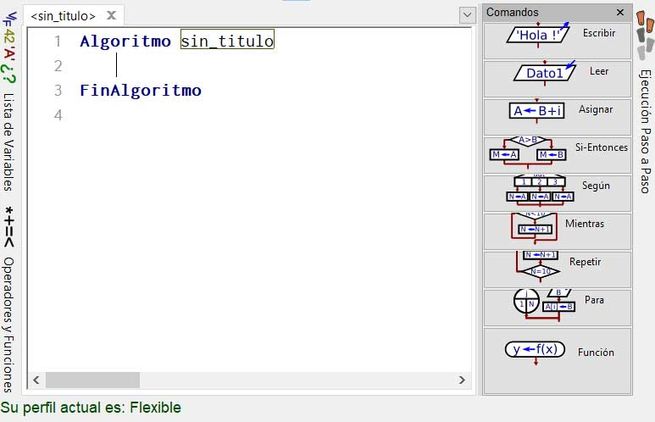655x422 pixels.
Task: Click the Comandos panel title
Action: pyautogui.click(x=512, y=12)
